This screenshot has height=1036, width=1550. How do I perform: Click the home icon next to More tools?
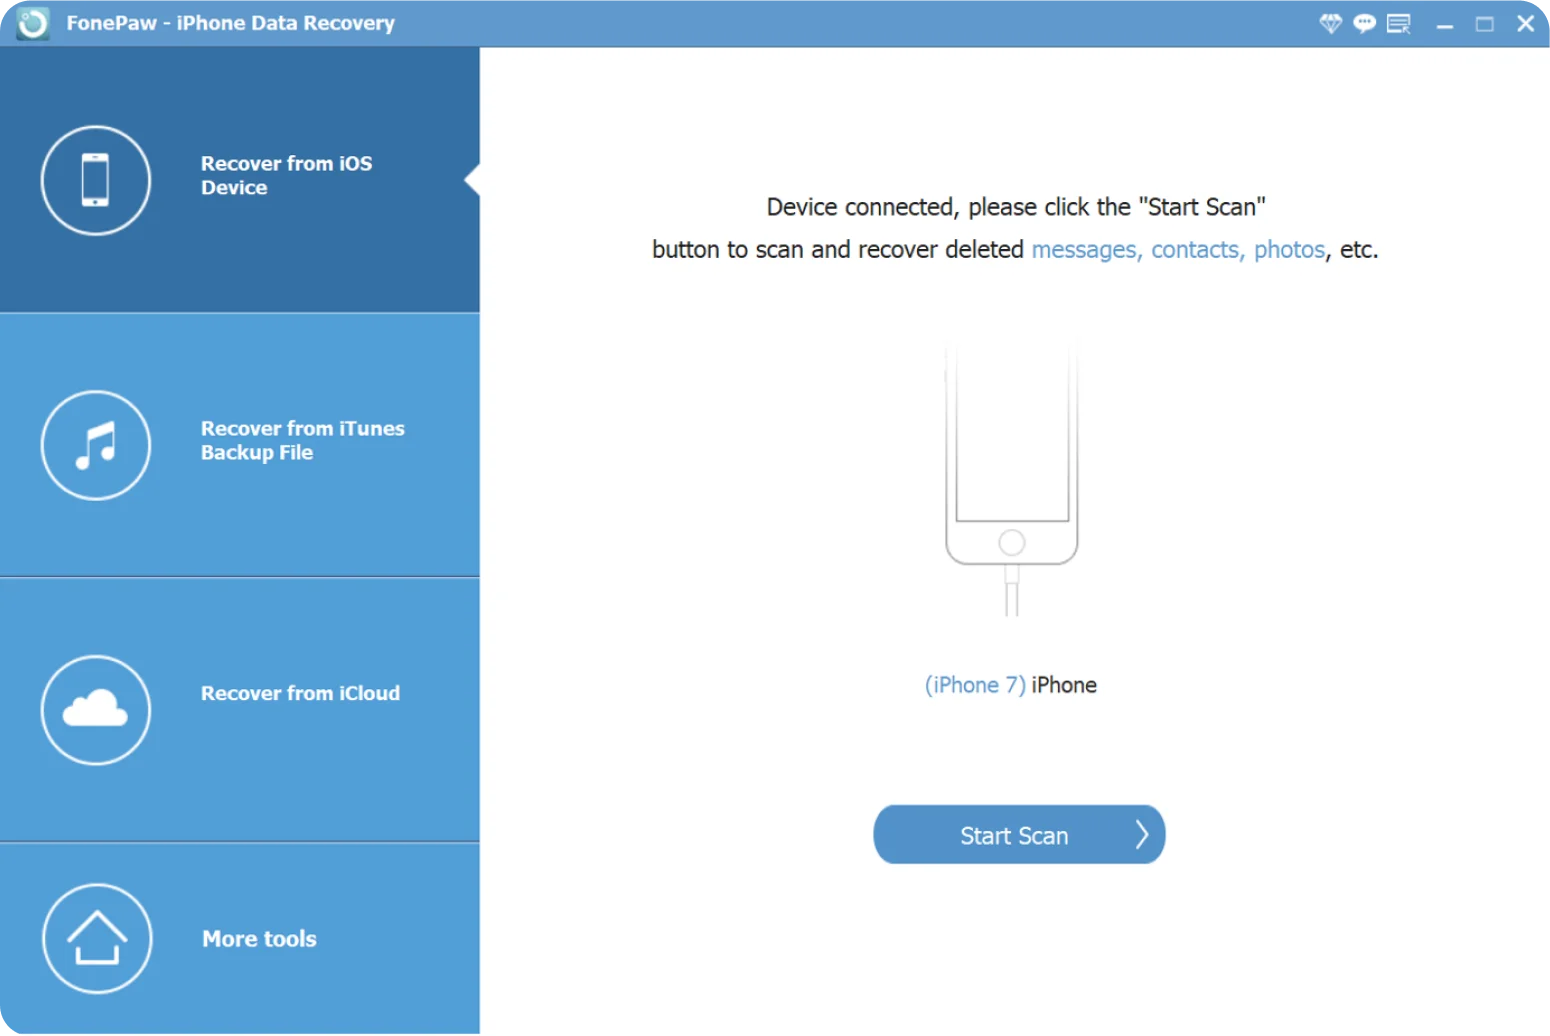95,938
